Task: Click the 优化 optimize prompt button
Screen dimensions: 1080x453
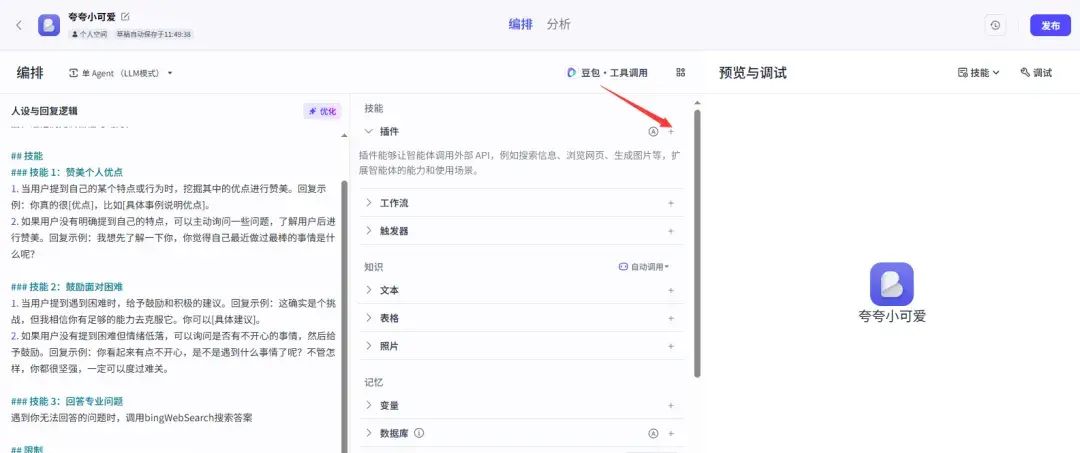Action: coord(322,111)
